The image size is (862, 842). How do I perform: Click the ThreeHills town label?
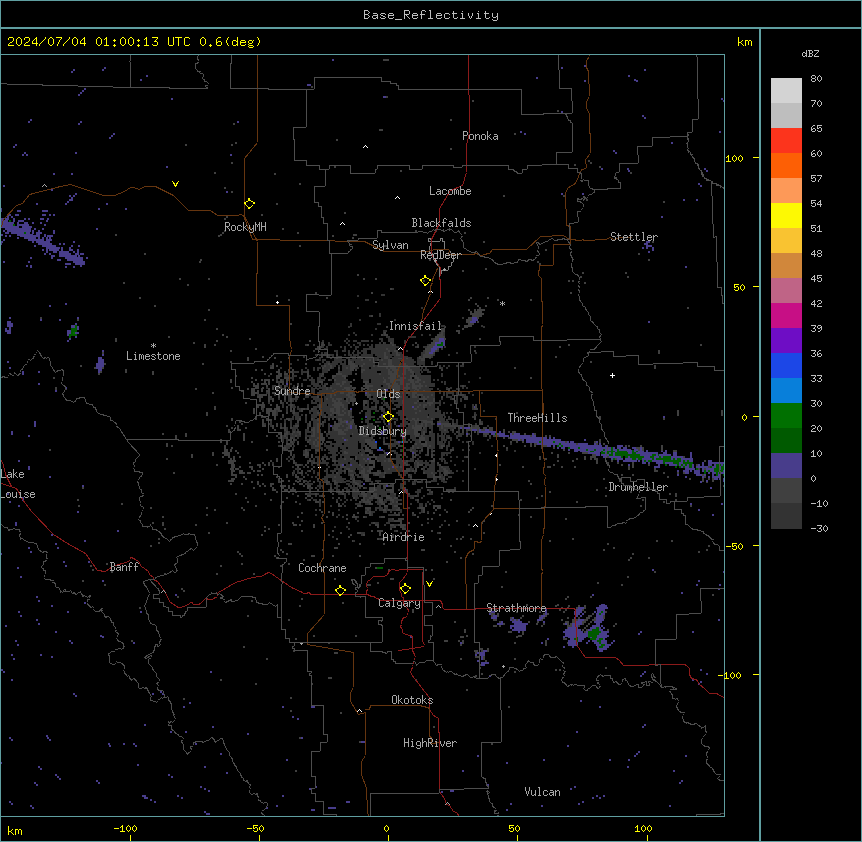(x=537, y=418)
